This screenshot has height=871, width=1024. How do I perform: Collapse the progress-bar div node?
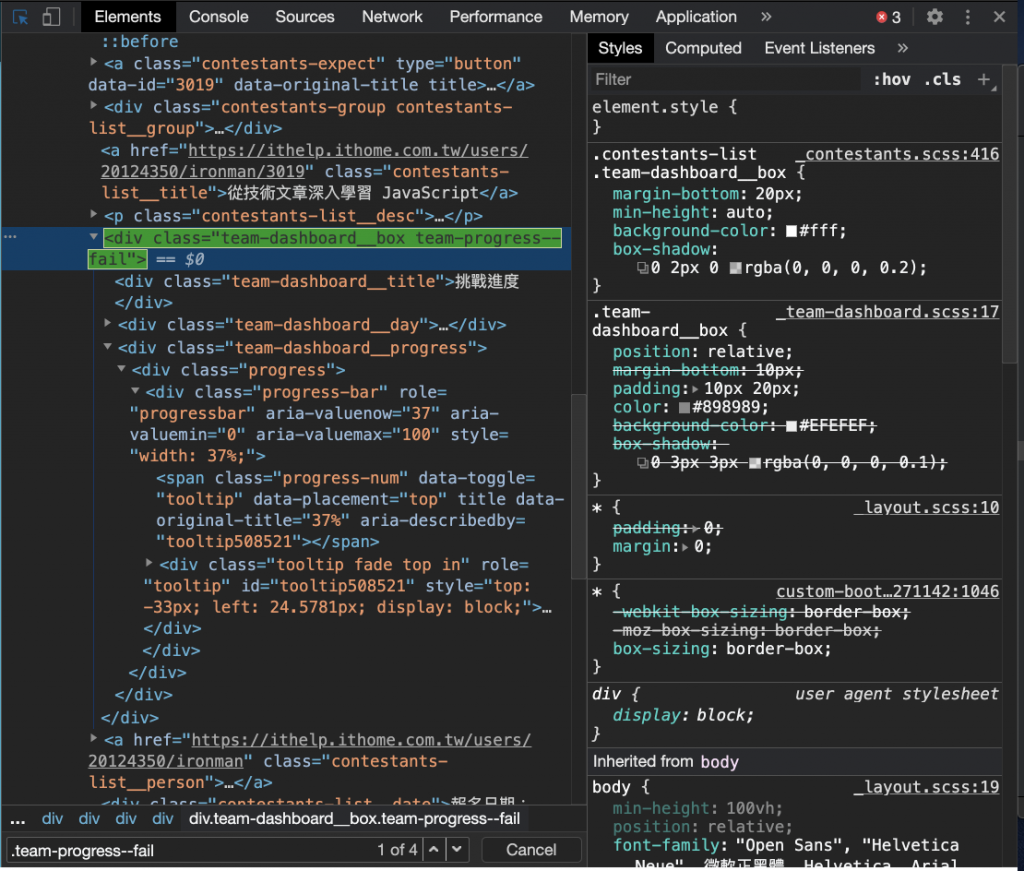(135, 391)
